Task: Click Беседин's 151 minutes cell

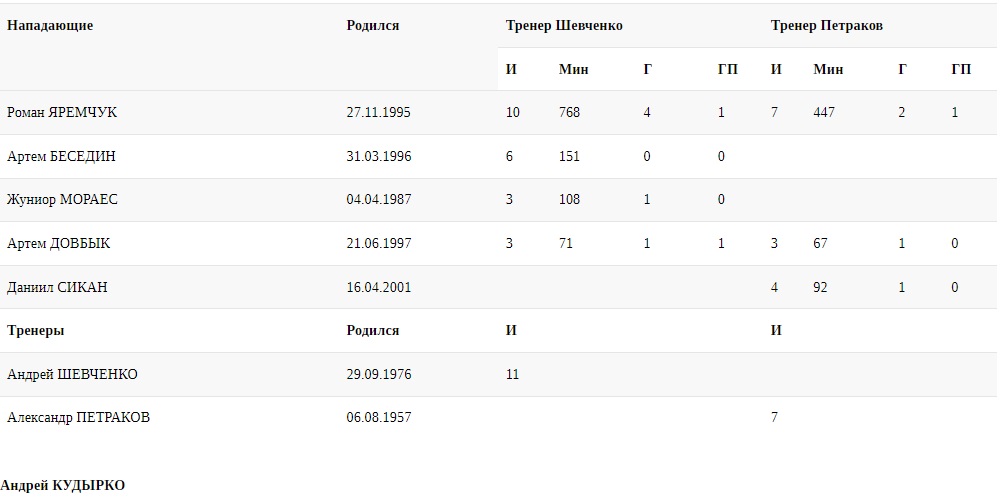Action: 569,157
